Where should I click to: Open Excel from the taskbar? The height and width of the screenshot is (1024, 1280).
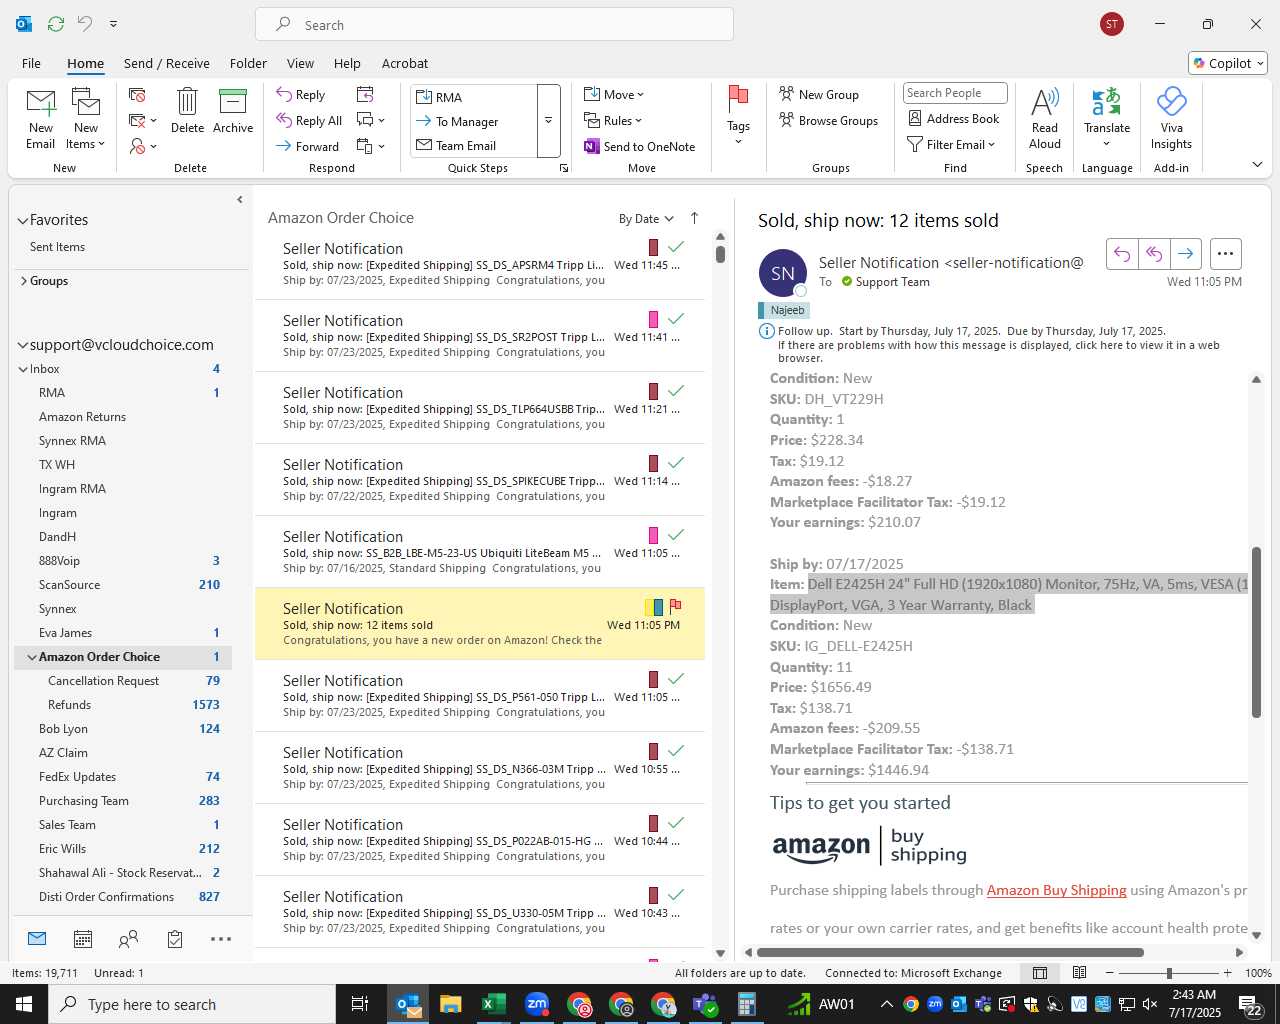pyautogui.click(x=493, y=1004)
